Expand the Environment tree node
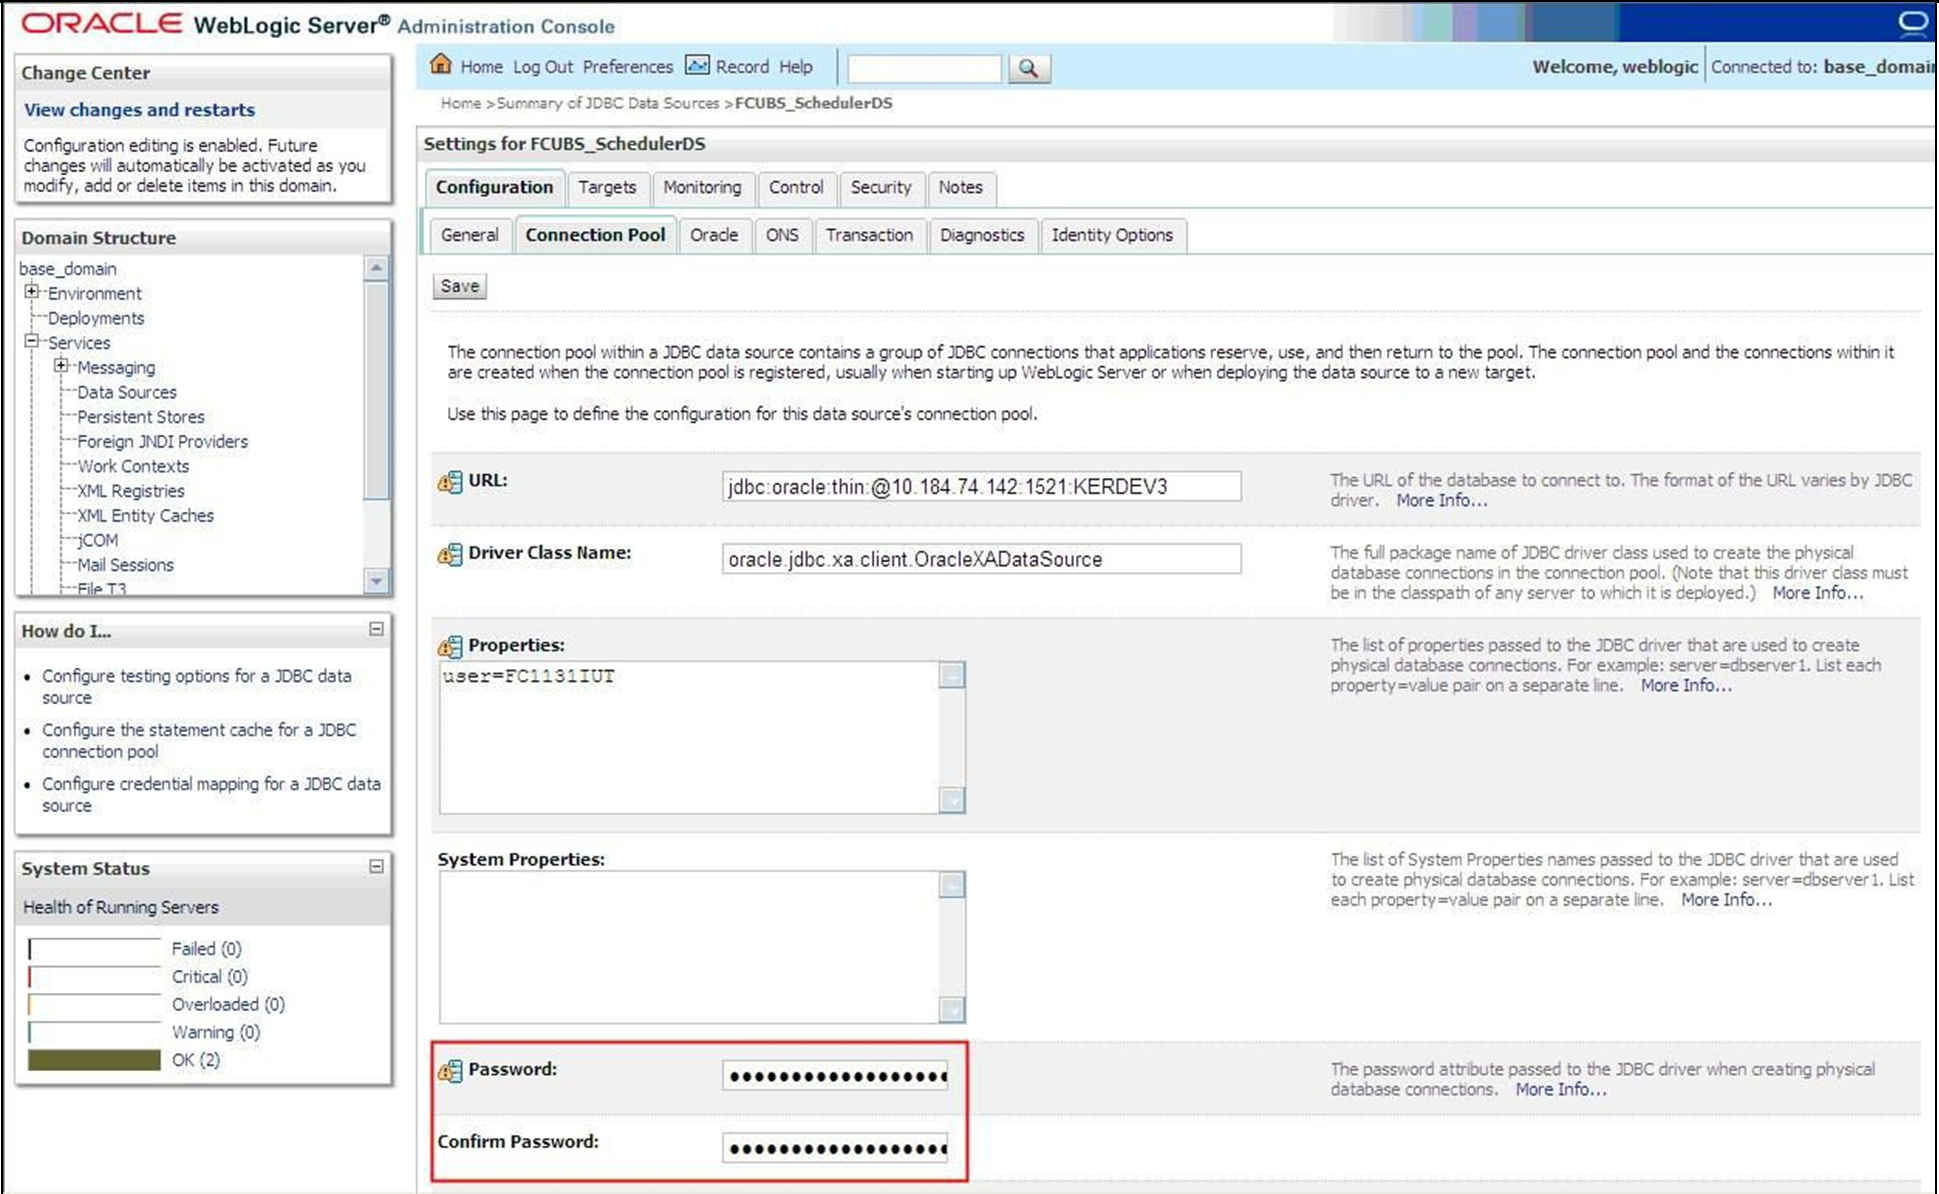This screenshot has height=1194, width=1939. pyautogui.click(x=32, y=292)
